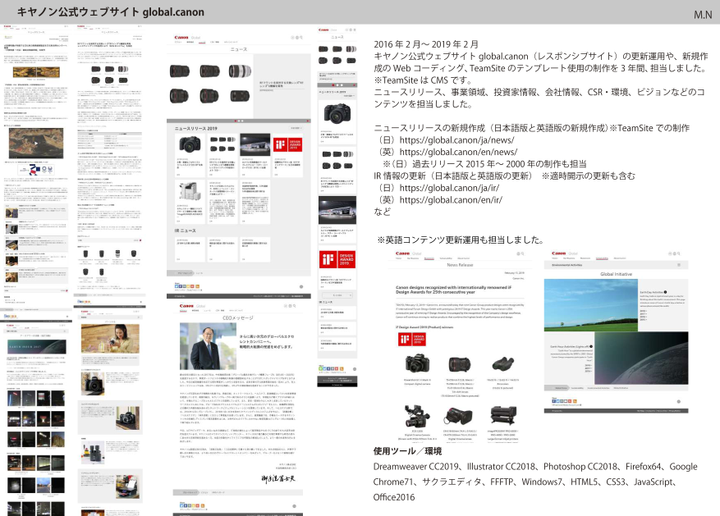Select the date line 2016年2月〜2019年2月
The width and height of the screenshot is (720, 516).
[x=426, y=45]
